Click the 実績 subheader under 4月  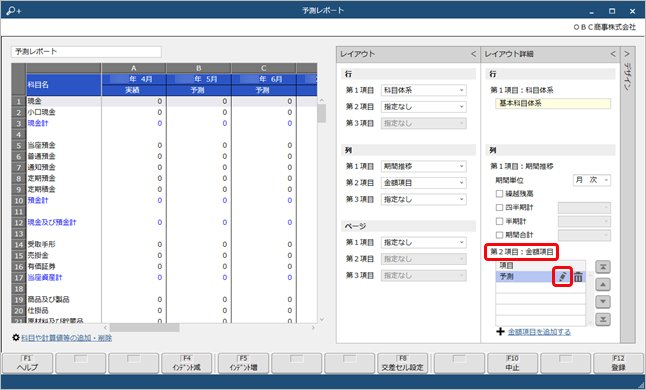[133, 90]
